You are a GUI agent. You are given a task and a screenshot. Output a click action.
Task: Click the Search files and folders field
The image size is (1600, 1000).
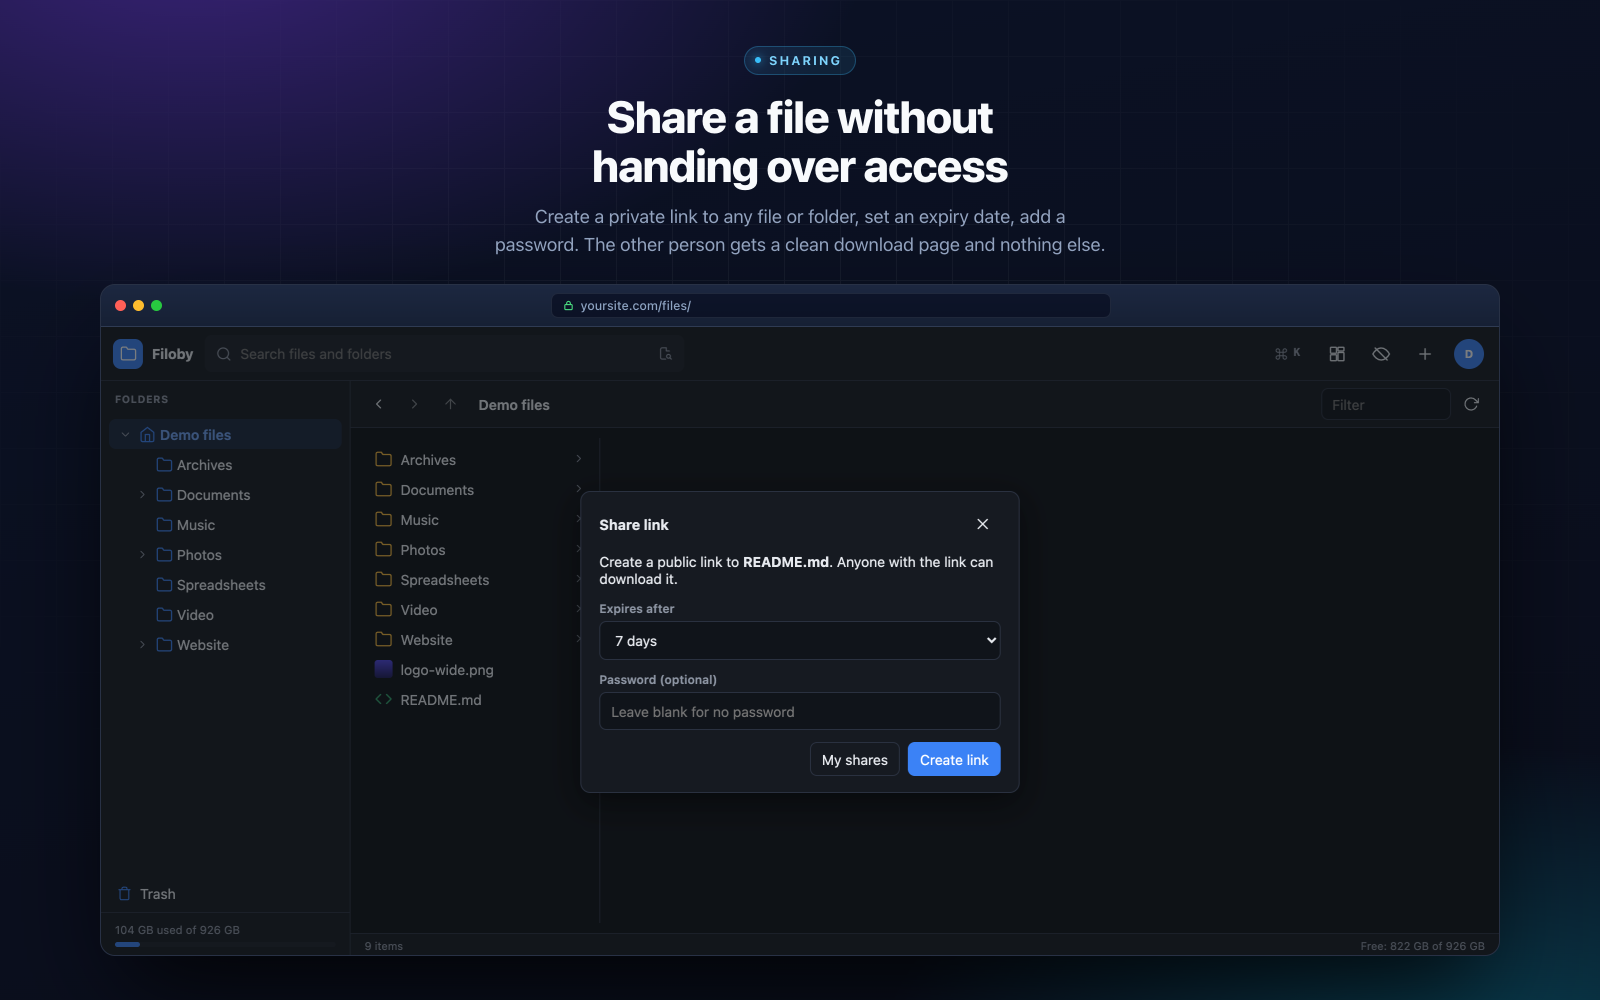click(x=445, y=354)
